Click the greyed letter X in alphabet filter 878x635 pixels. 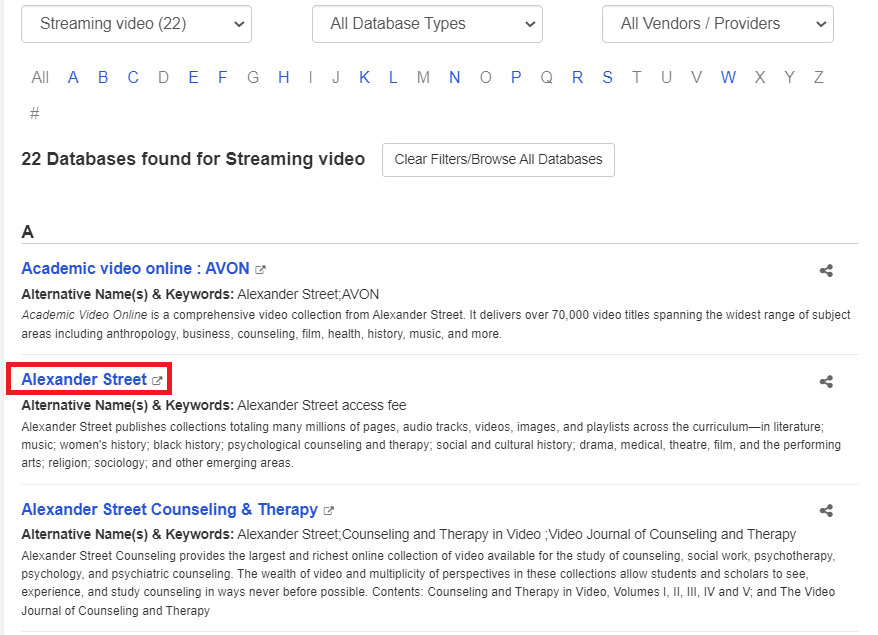(760, 77)
